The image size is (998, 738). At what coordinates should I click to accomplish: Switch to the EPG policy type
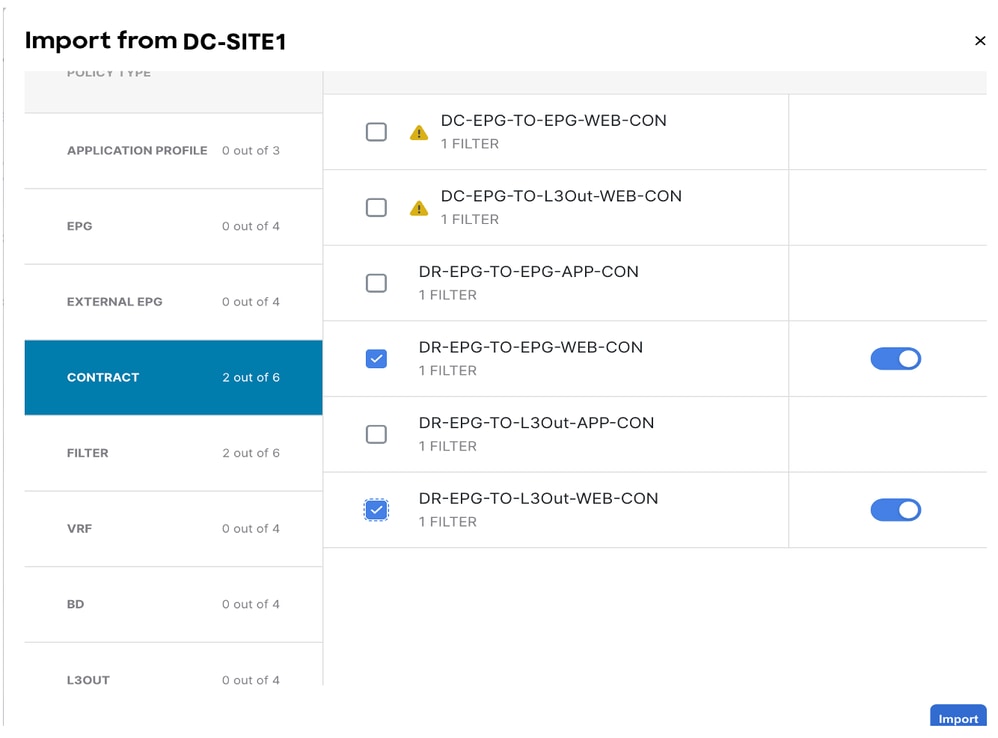173,226
